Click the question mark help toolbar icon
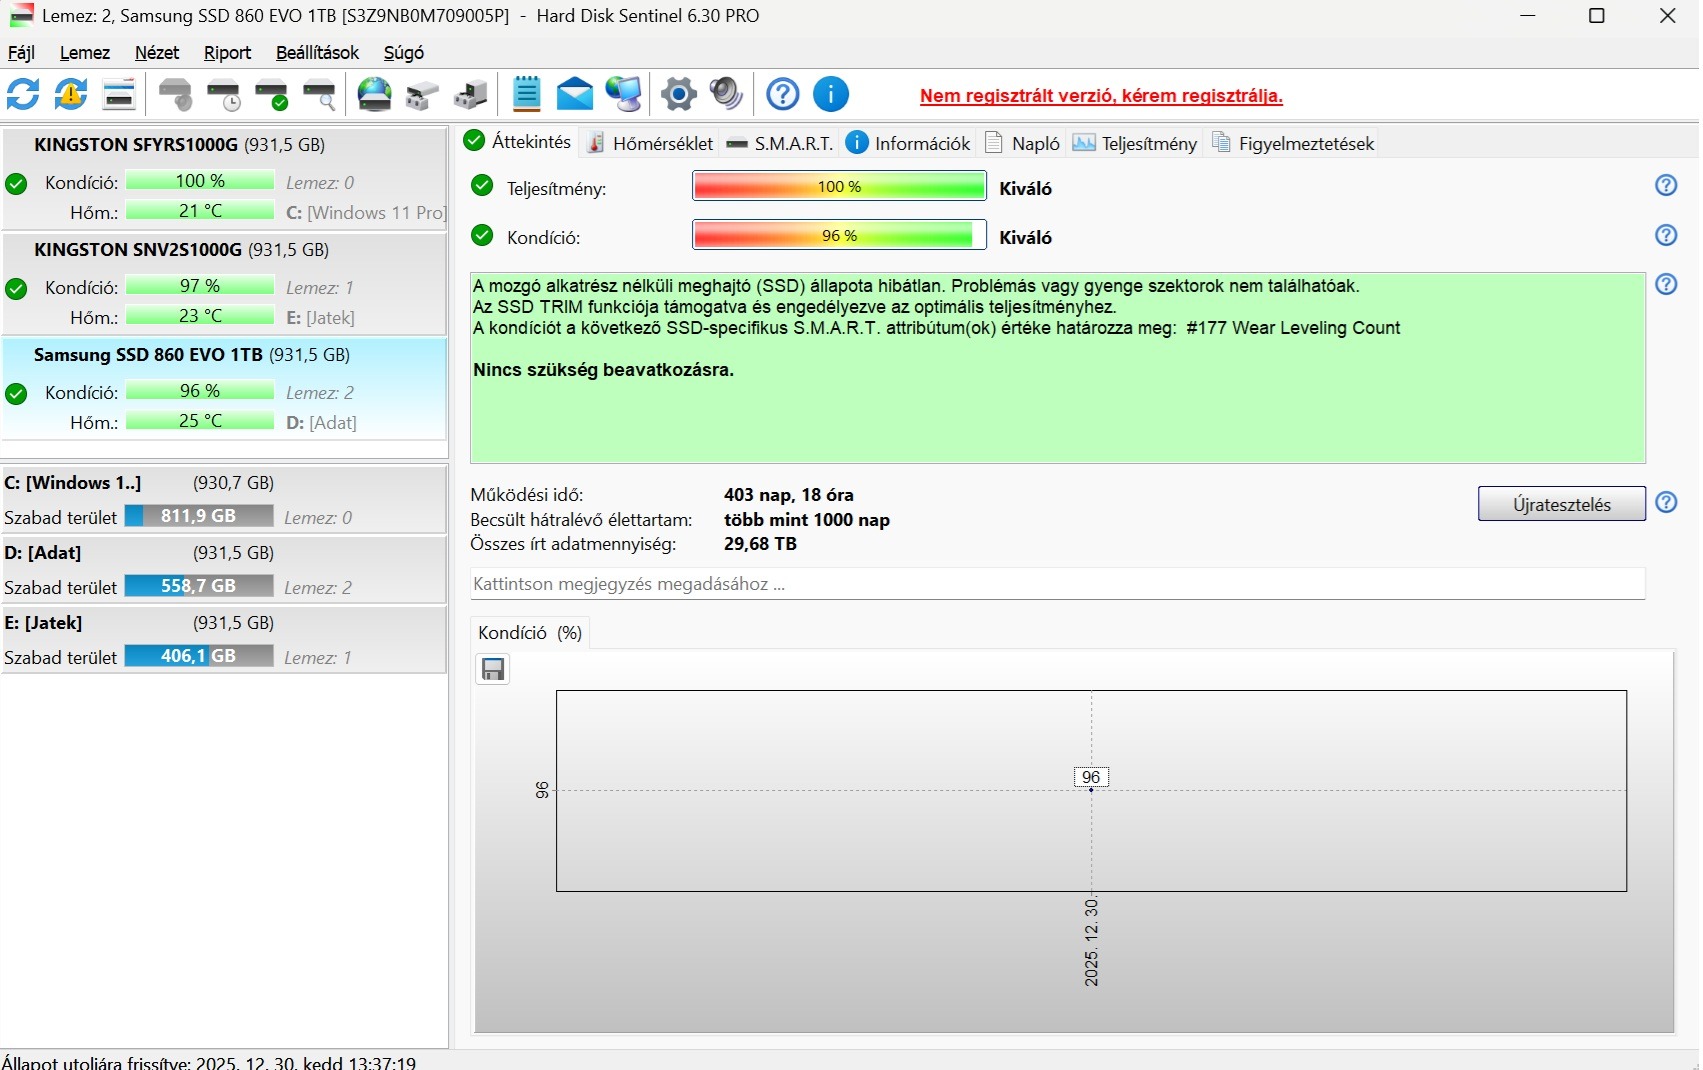The image size is (1703, 1070). [x=782, y=95]
